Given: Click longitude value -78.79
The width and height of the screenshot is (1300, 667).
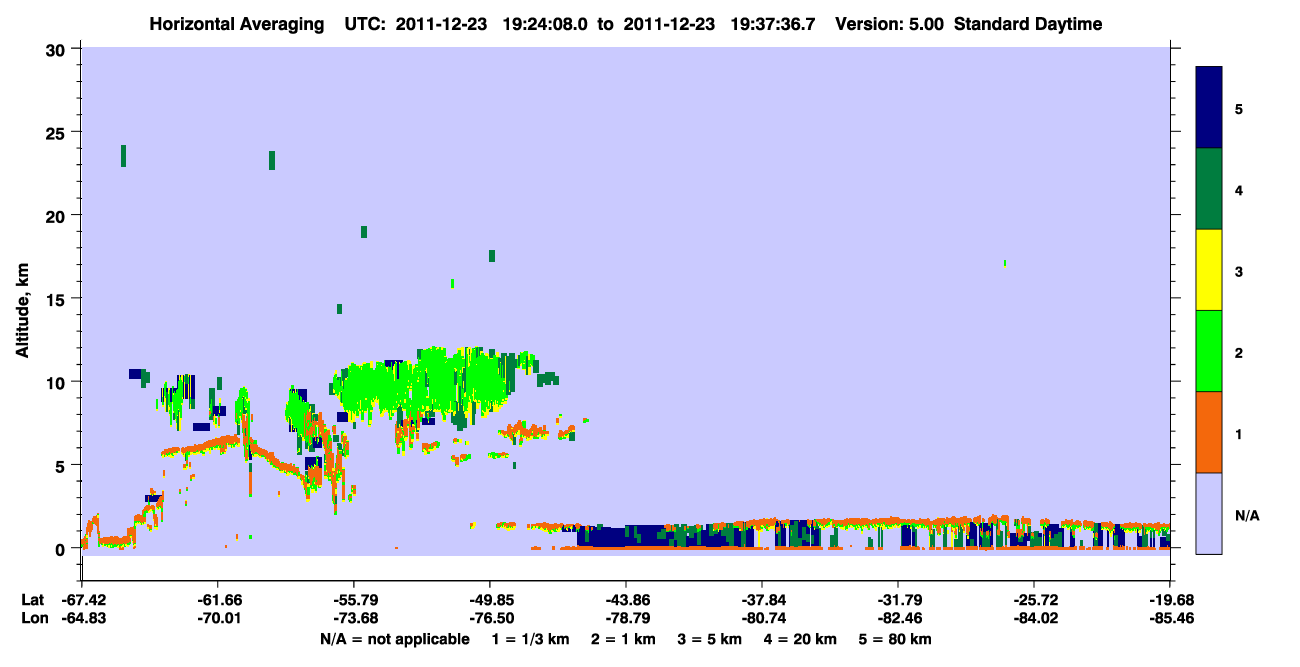Looking at the screenshot, I should 626,618.
